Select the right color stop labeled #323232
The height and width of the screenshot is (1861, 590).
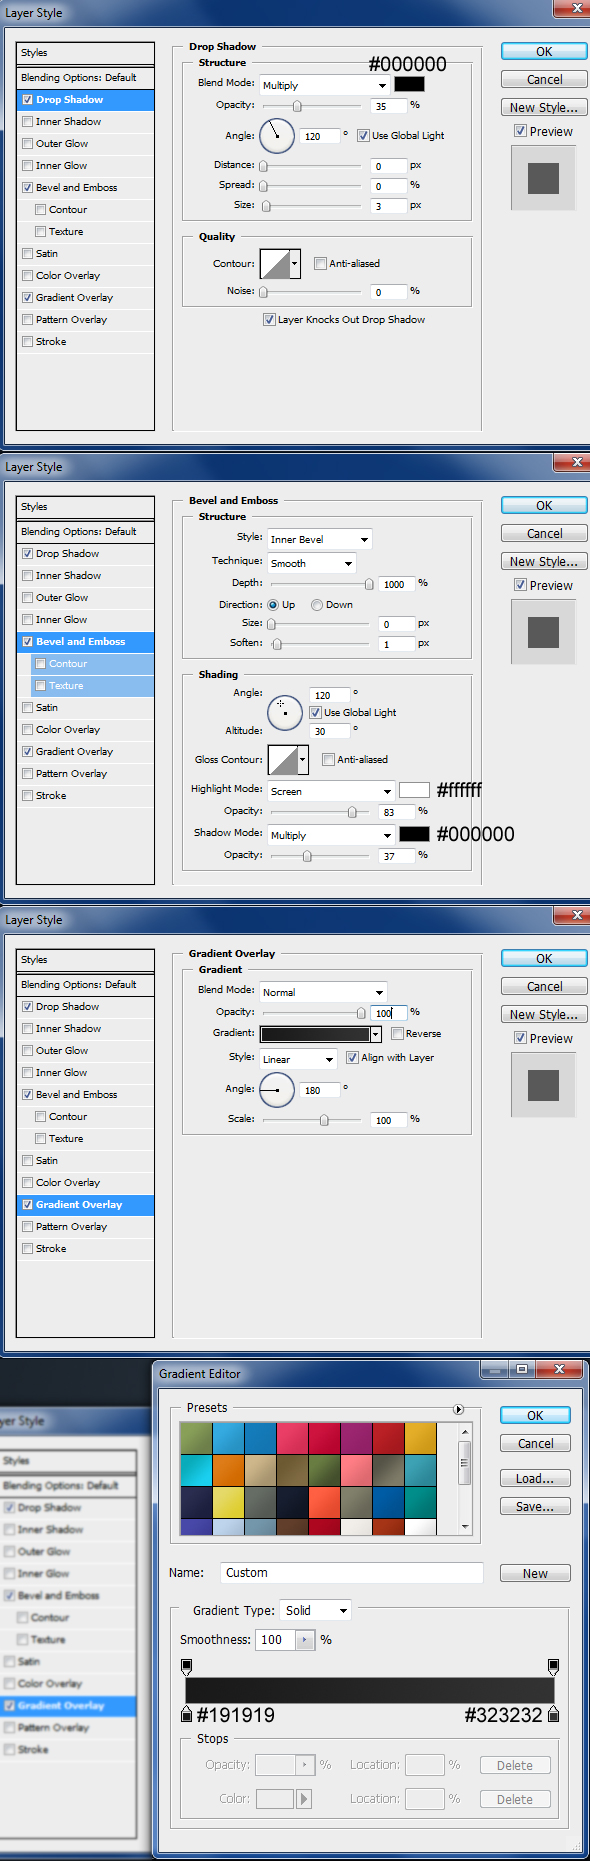click(x=553, y=1714)
